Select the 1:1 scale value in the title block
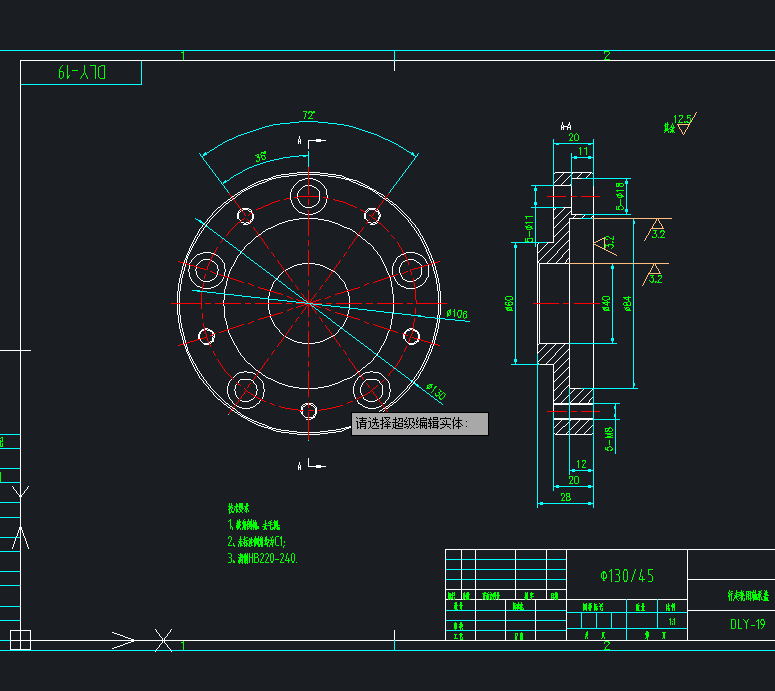 [x=672, y=622]
